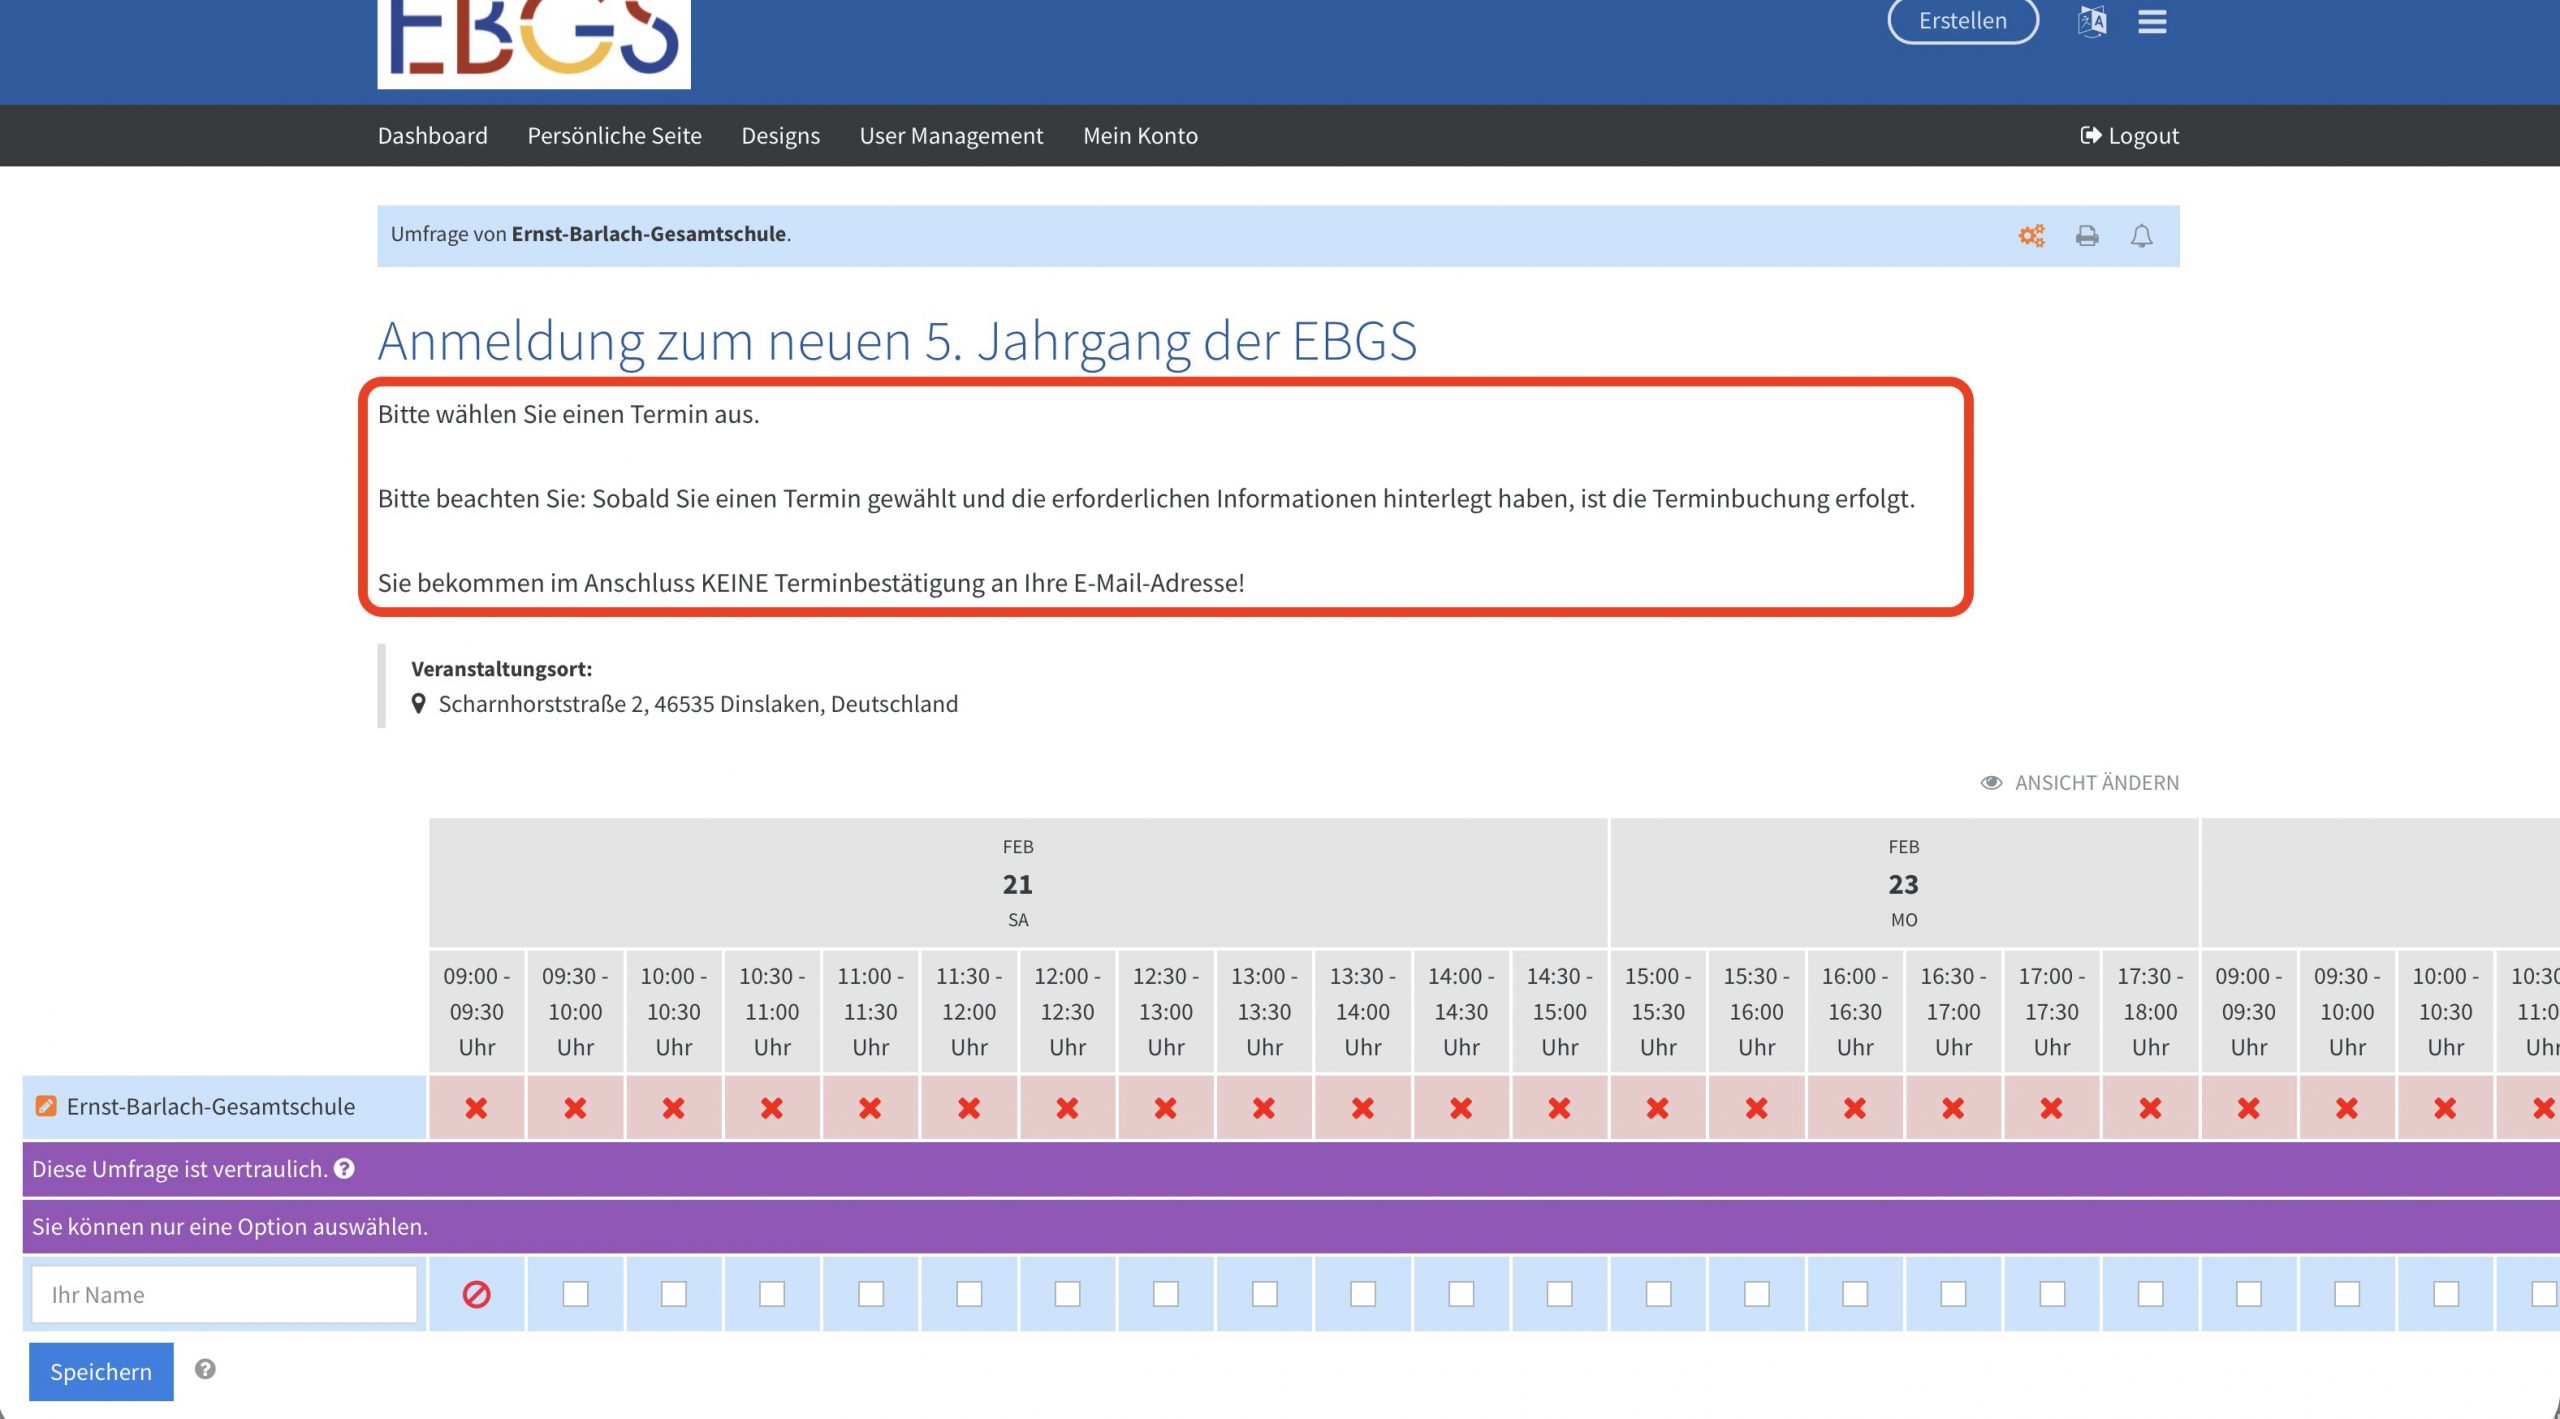The height and width of the screenshot is (1419, 2560).
Task: Select the 15:00 - 15:30 Monday checkbox
Action: point(1658,1294)
